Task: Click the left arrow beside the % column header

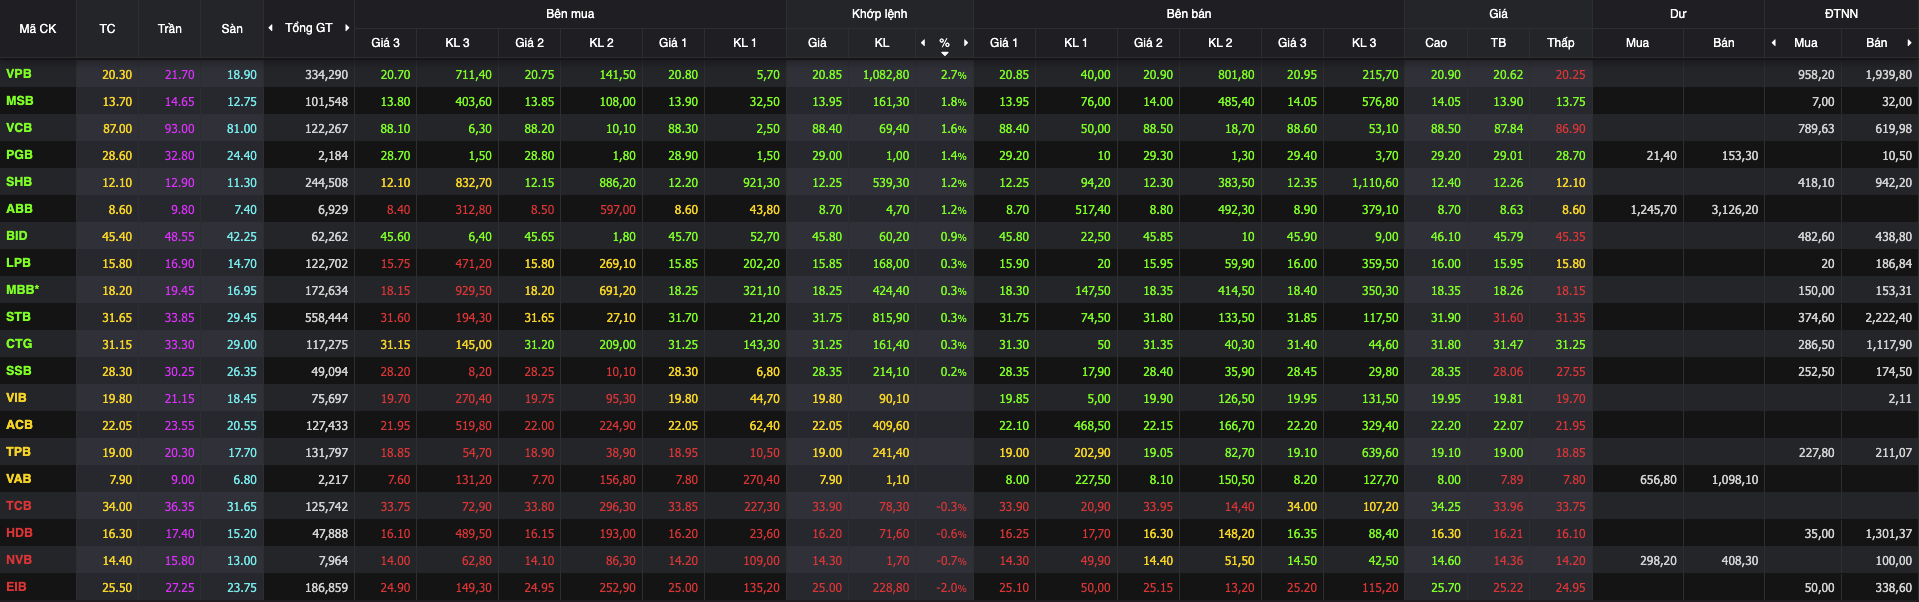Action: click(x=923, y=43)
